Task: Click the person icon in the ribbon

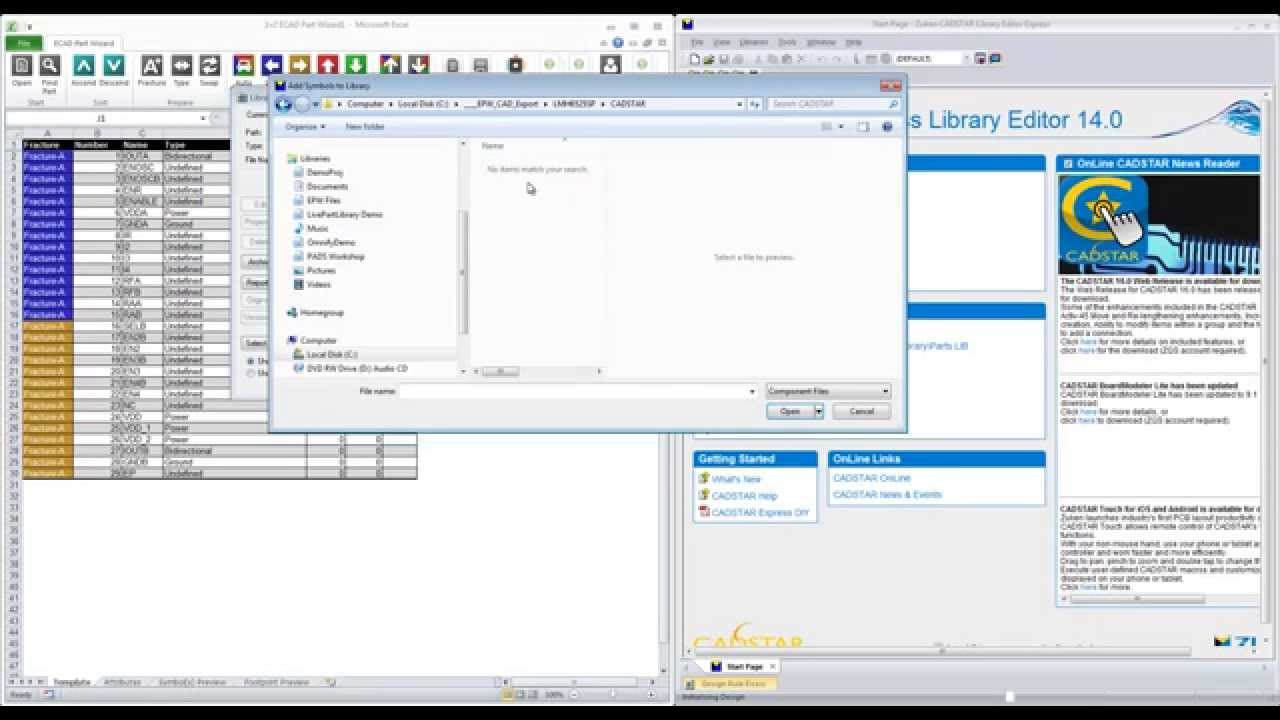Action: [610, 65]
